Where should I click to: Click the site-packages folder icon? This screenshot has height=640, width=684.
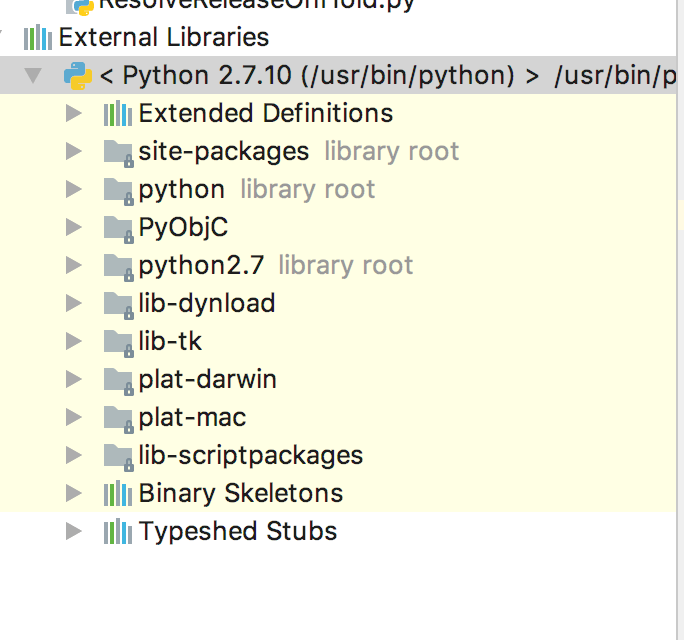tap(118, 152)
